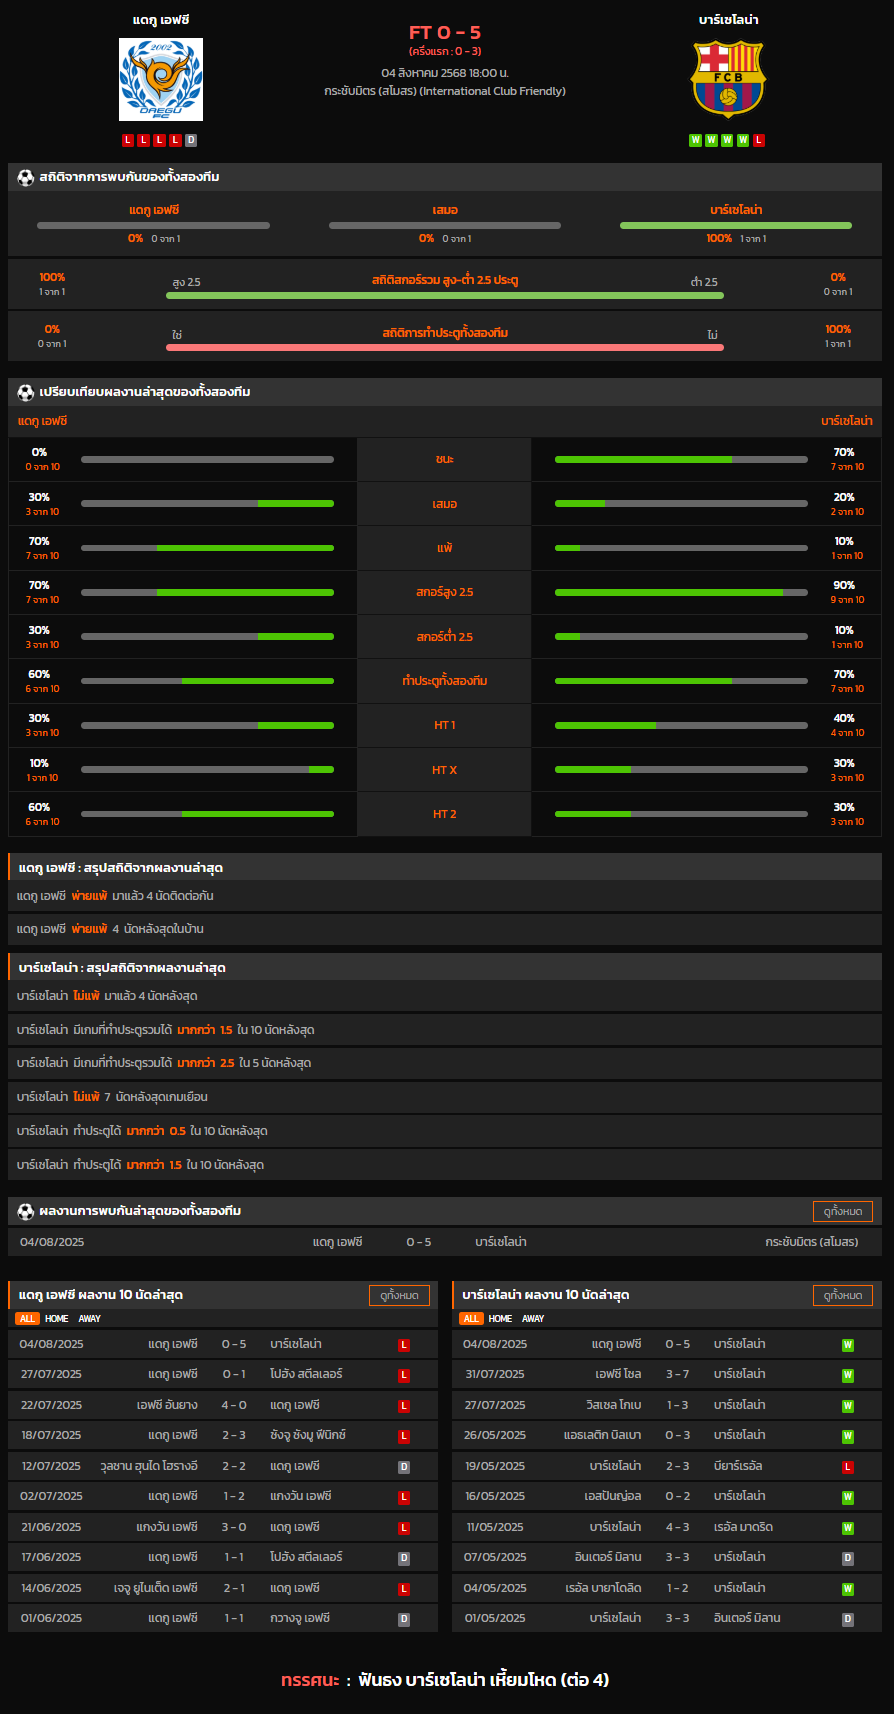This screenshot has height=1714, width=894.
Task: Click the Daegu FC team logo
Action: (161, 80)
